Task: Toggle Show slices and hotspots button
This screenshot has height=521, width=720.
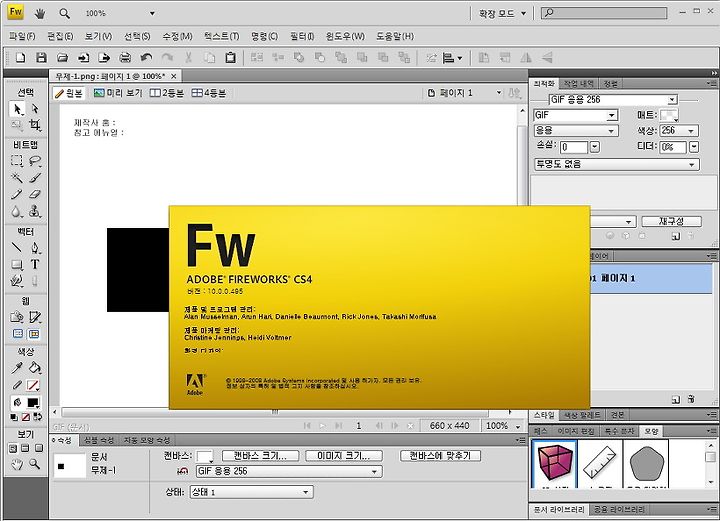Action: pos(34,334)
